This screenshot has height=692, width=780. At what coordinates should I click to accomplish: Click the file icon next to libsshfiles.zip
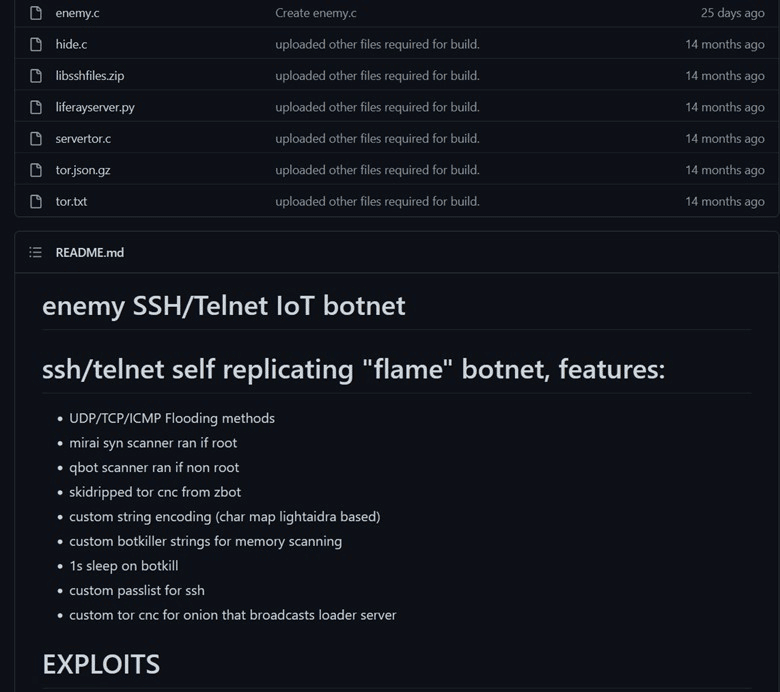pos(36,76)
